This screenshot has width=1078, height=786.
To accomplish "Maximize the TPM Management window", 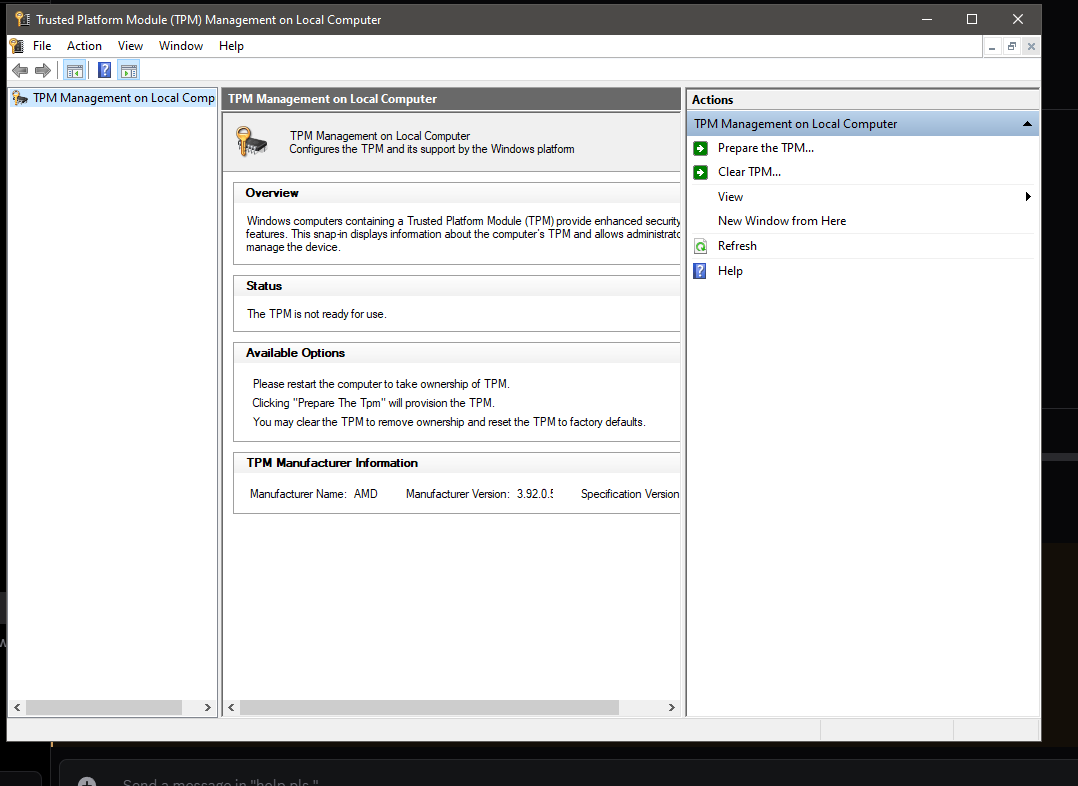I will 972,19.
